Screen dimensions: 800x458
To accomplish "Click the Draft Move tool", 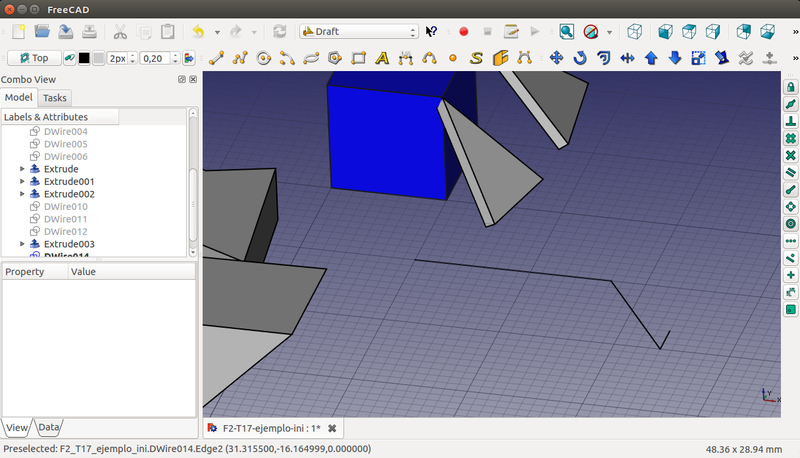I will (557, 58).
